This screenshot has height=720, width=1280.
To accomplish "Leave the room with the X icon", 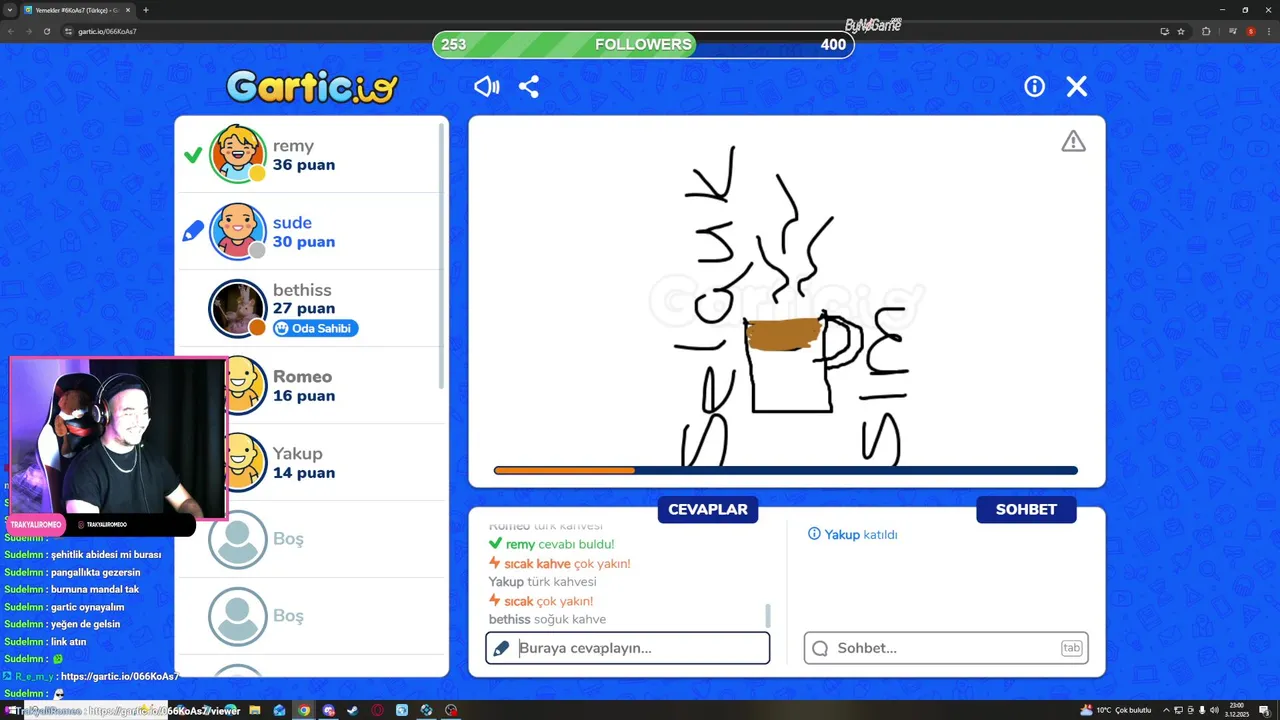I will point(1076,87).
